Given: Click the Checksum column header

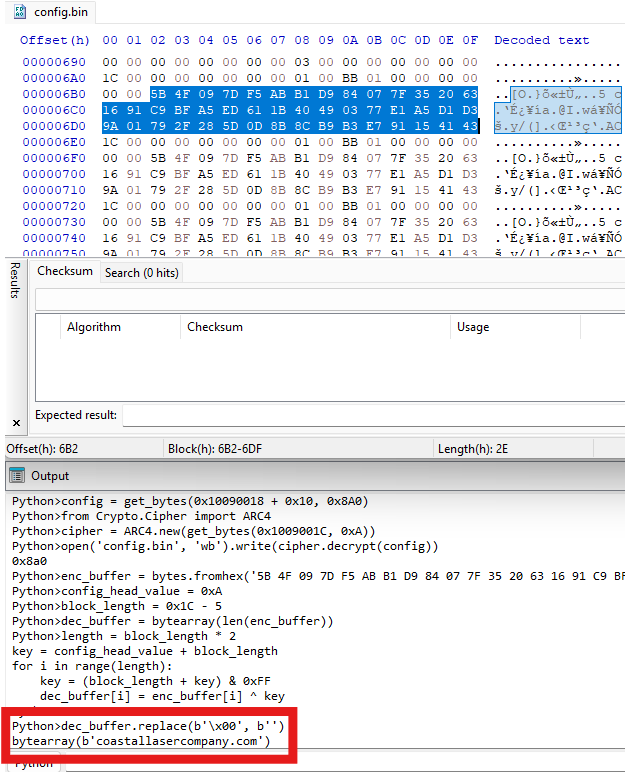Looking at the screenshot, I should point(215,327).
